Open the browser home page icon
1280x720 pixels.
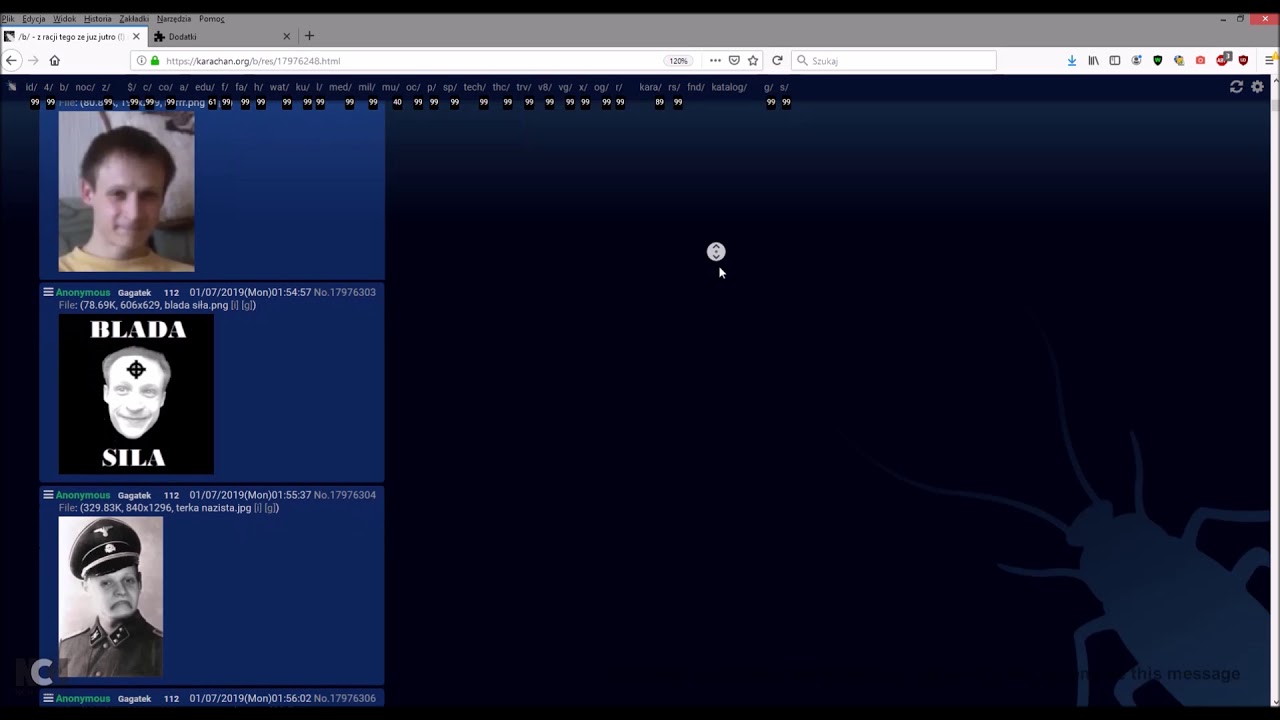55,61
